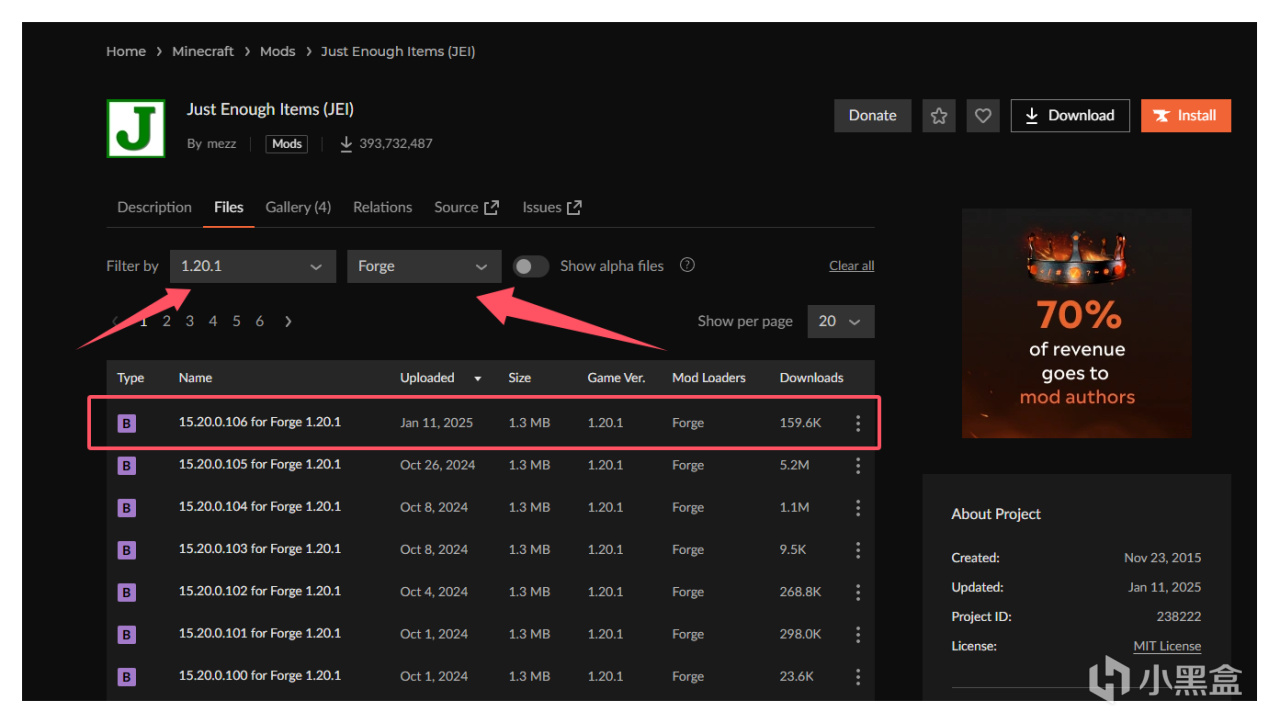This screenshot has height=723, width=1280.
Task: Click the B badge of 15.20.0.105 row
Action: tap(126, 466)
